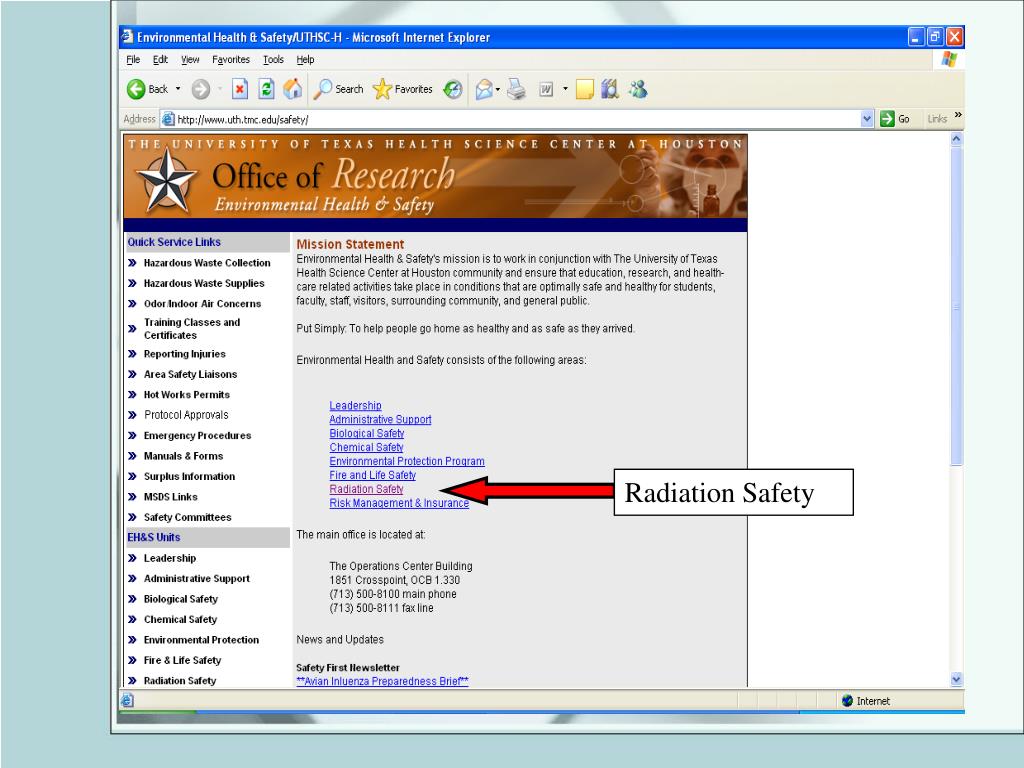The width and height of the screenshot is (1024, 768).
Task: Go to the Home page icon
Action: [293, 89]
